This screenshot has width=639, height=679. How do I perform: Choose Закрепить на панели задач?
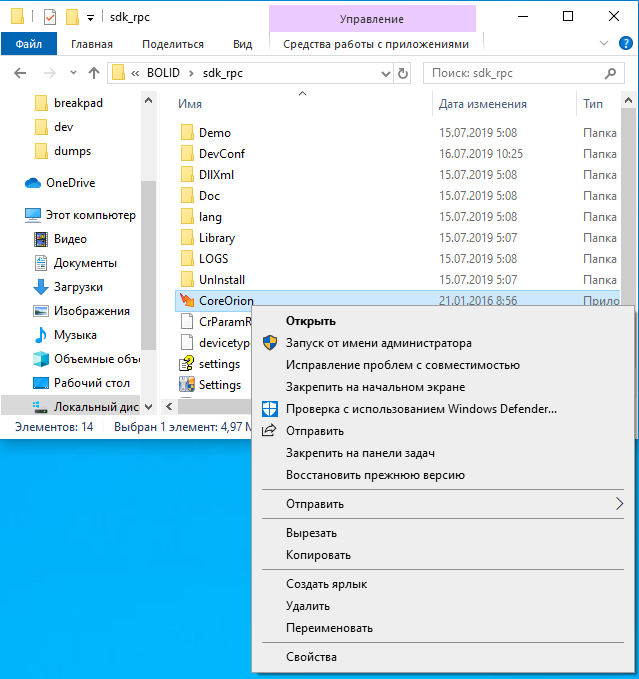444,453
